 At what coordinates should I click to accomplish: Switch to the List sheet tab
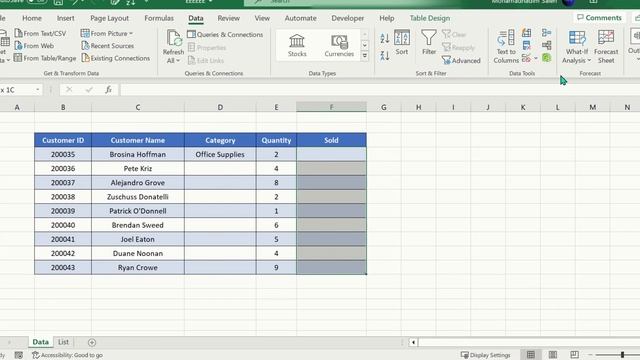point(63,342)
